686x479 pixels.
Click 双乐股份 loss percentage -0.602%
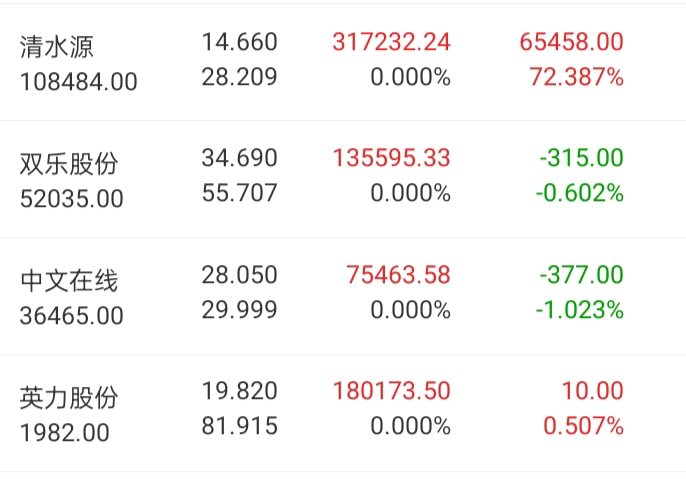pos(579,193)
